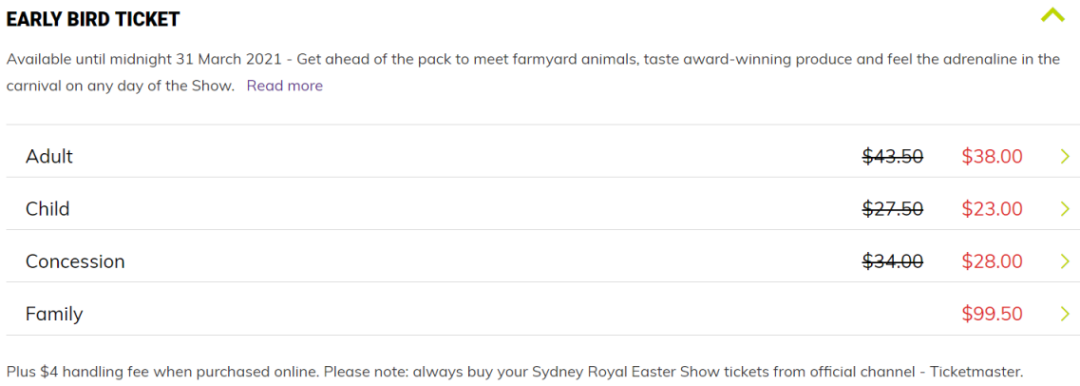Click the arrow icon for Concession ticket
Viewport: 1080px width, 386px height.
[x=1065, y=261]
